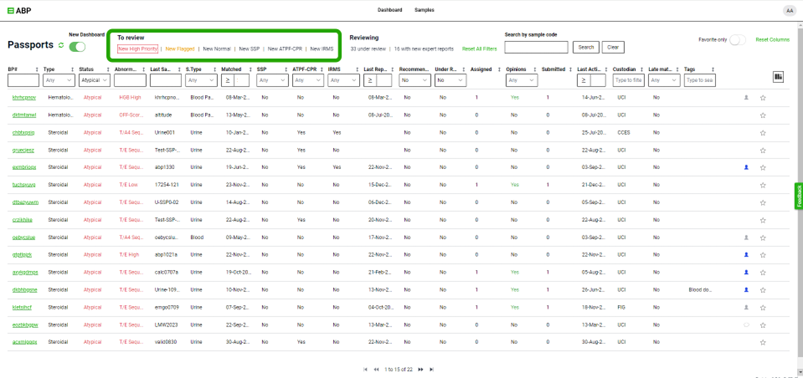
Task: Open the AA user avatar
Action: coord(789,11)
